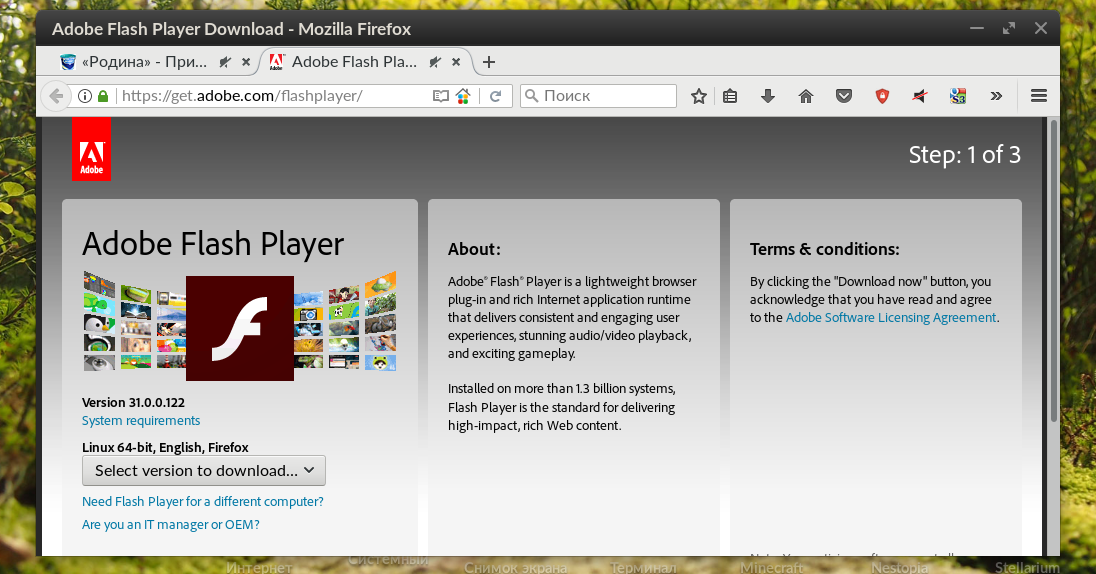
Task: Click the Version 31.0.0.122 text
Action: [x=134, y=403]
